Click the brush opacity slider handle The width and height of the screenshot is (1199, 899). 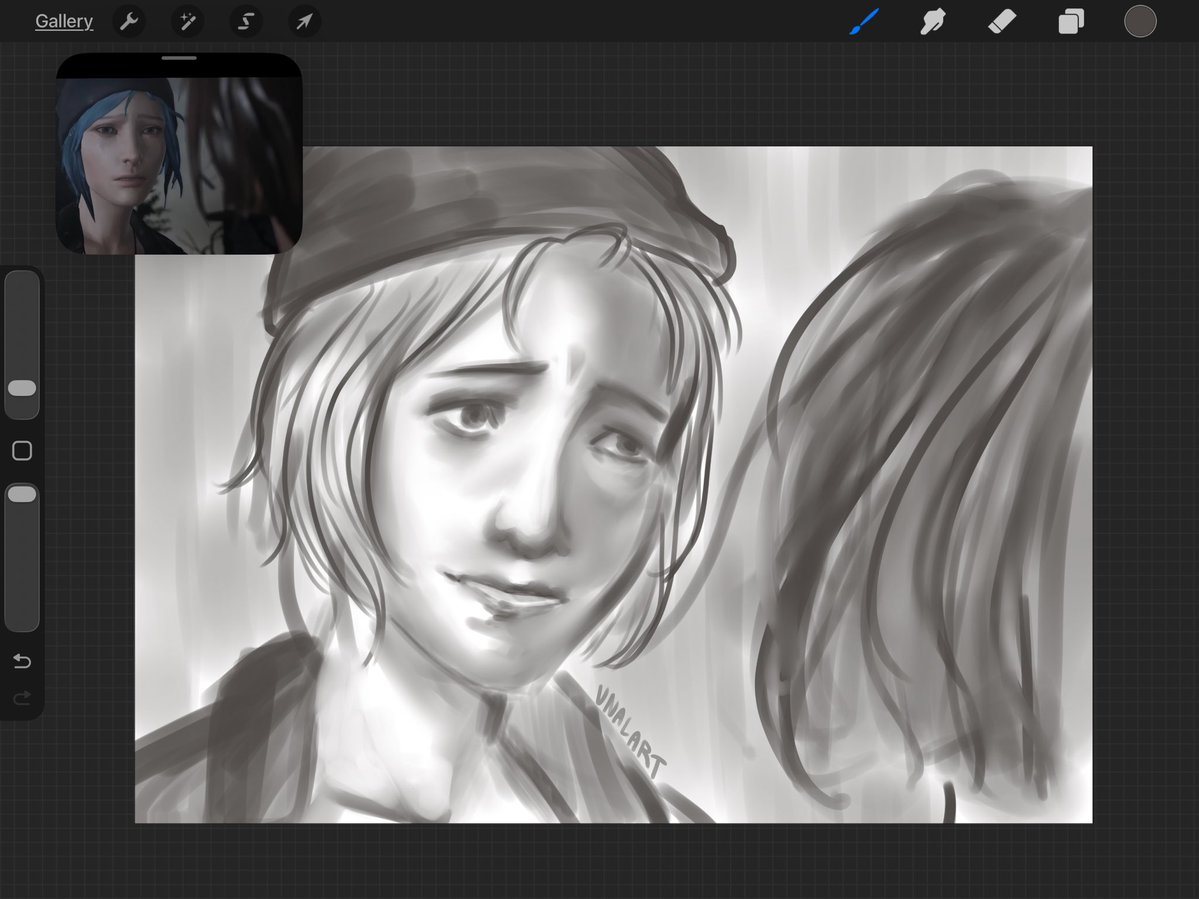[x=22, y=494]
